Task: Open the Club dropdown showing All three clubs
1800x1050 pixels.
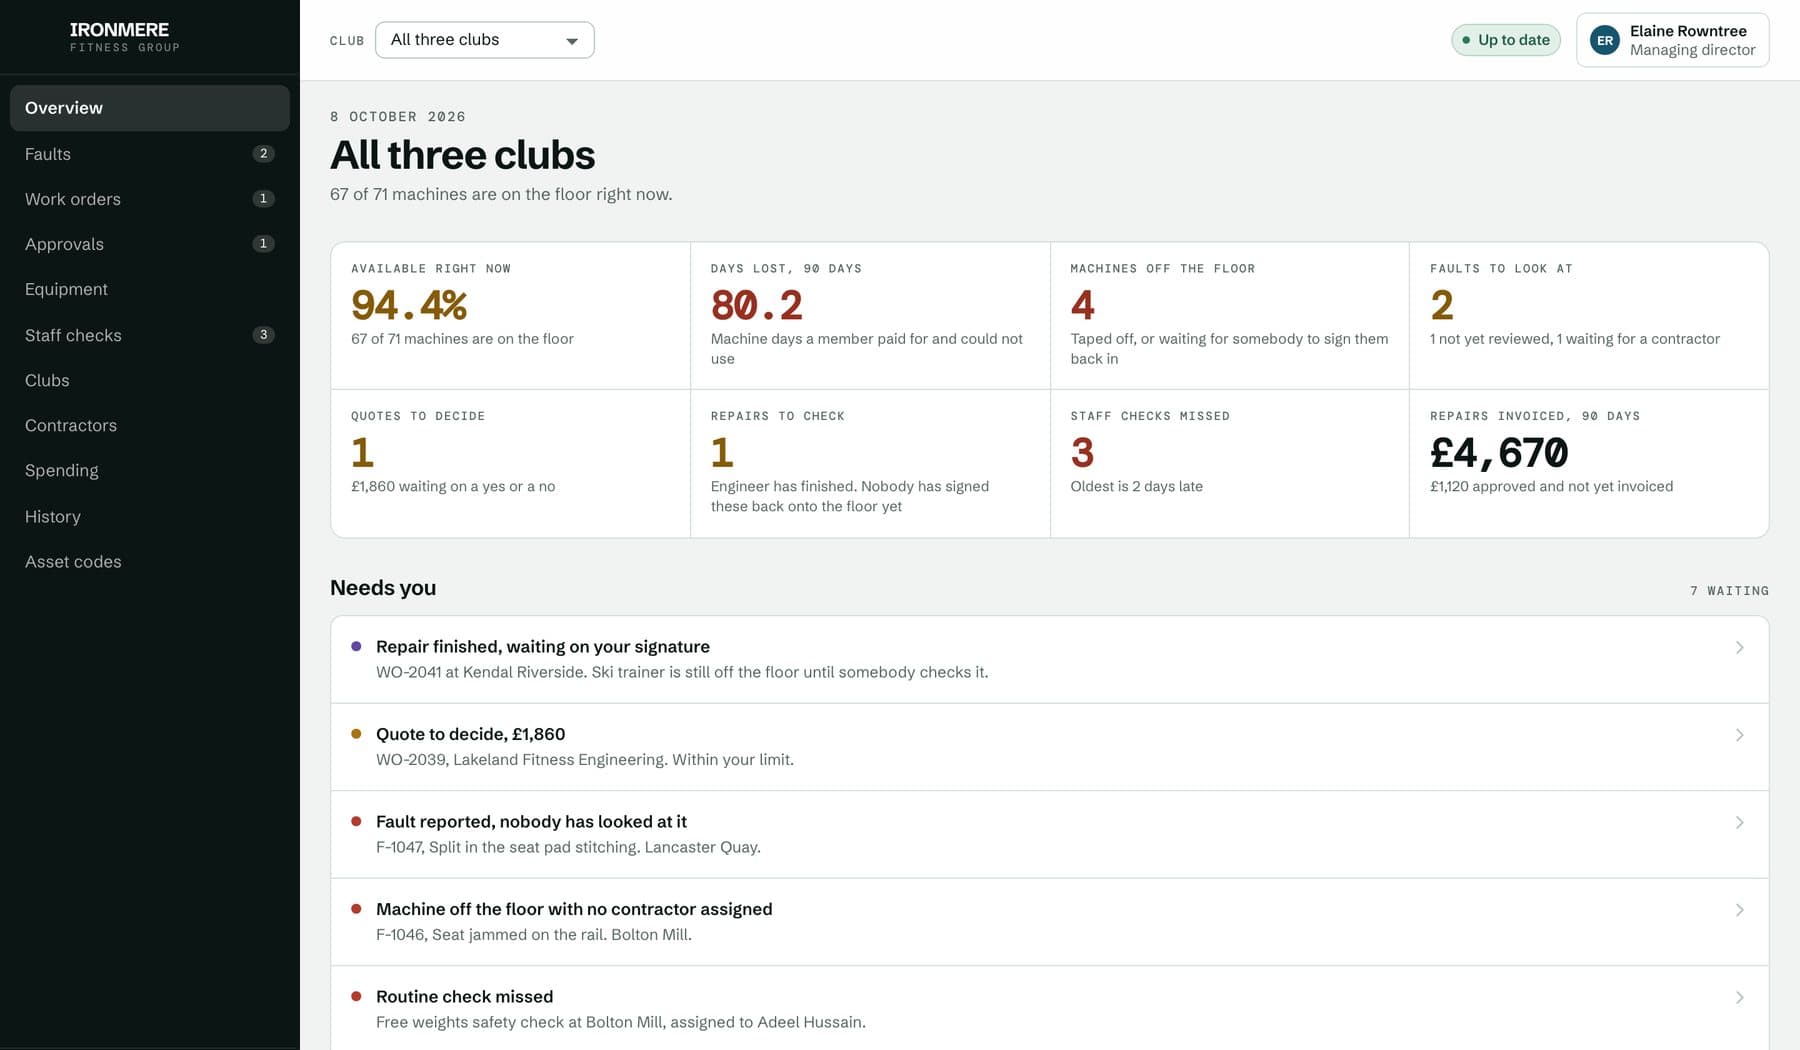Action: coord(484,40)
